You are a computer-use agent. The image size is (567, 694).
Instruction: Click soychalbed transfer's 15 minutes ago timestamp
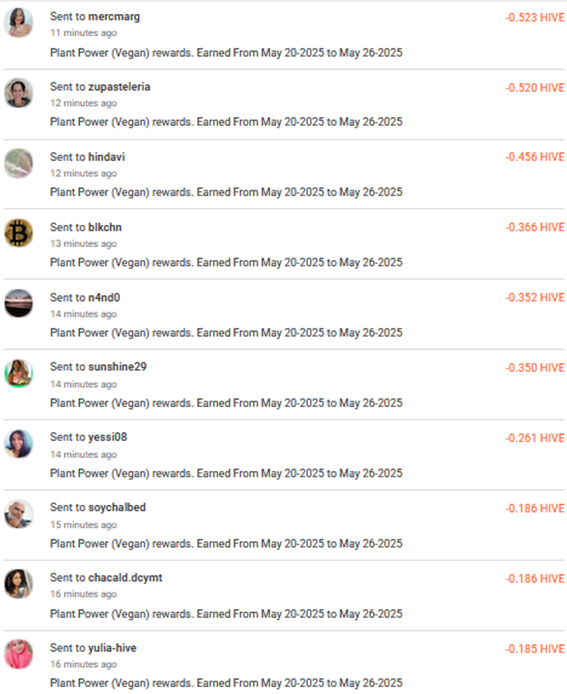pyautogui.click(x=83, y=525)
